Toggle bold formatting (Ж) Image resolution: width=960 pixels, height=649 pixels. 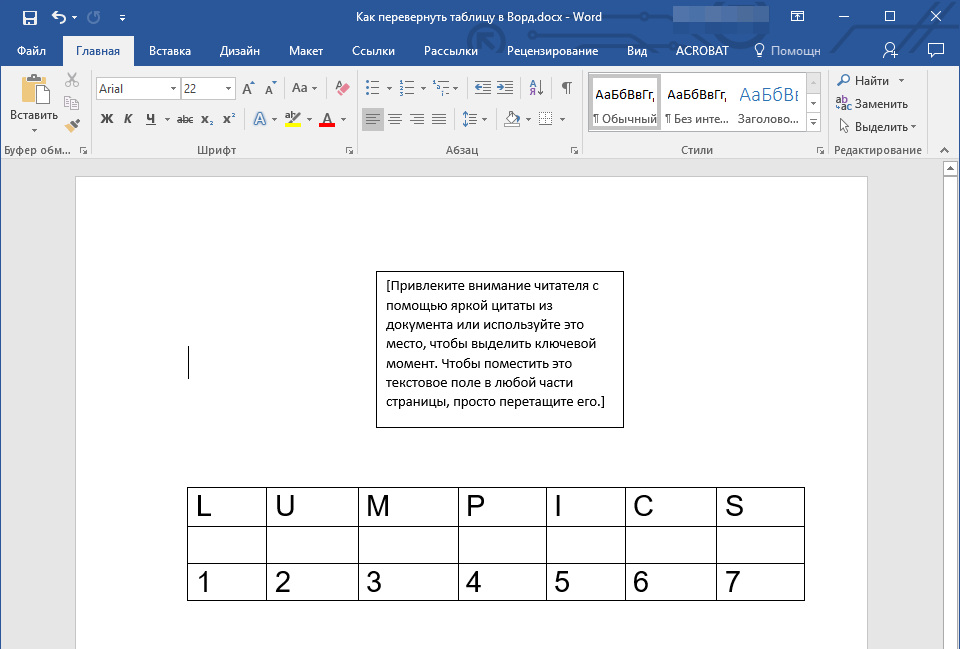tap(107, 119)
